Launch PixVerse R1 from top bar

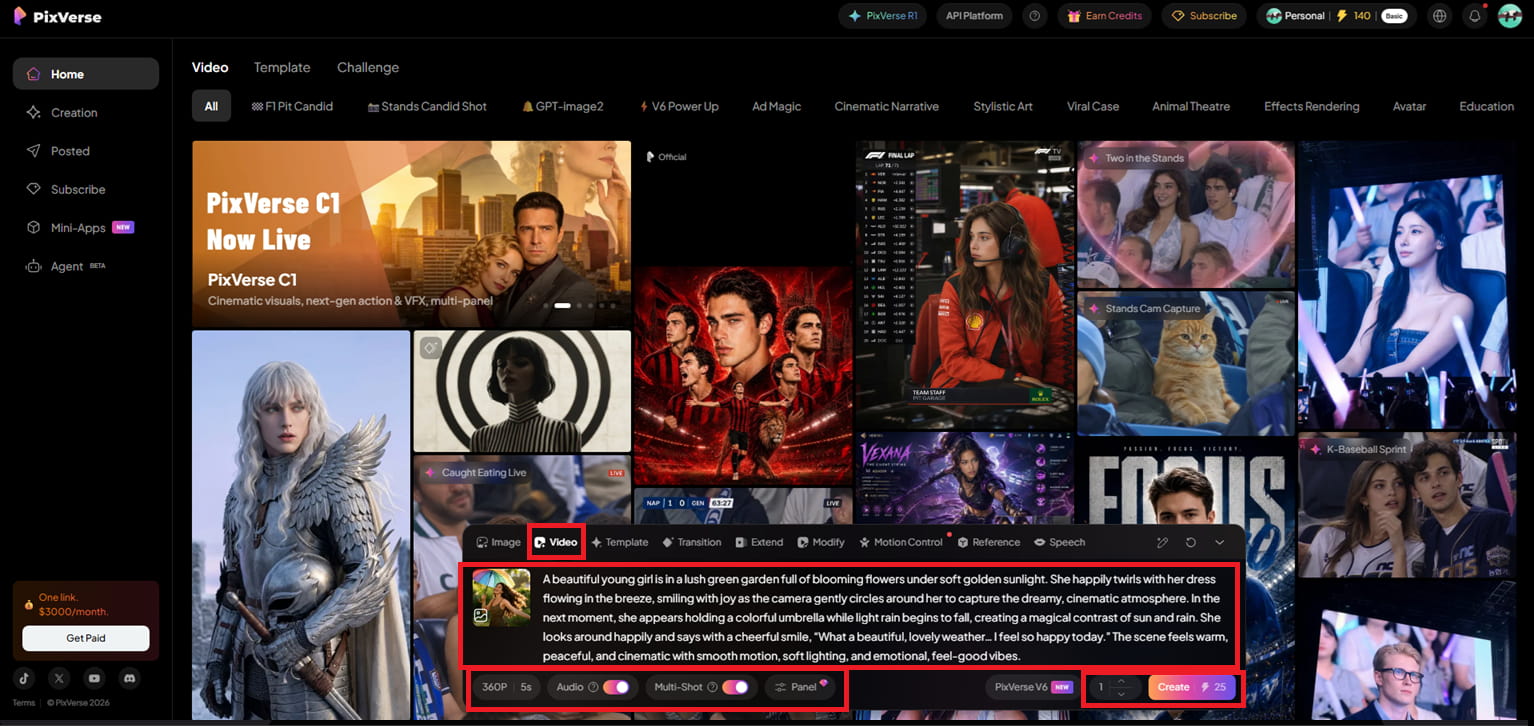tap(883, 16)
